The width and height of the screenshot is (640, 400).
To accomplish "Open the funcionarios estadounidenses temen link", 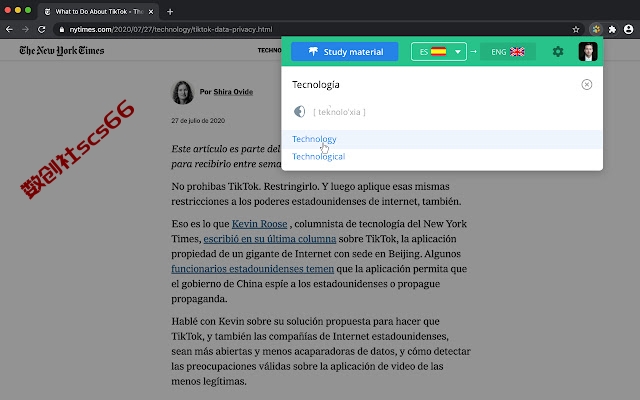I will [x=252, y=269].
